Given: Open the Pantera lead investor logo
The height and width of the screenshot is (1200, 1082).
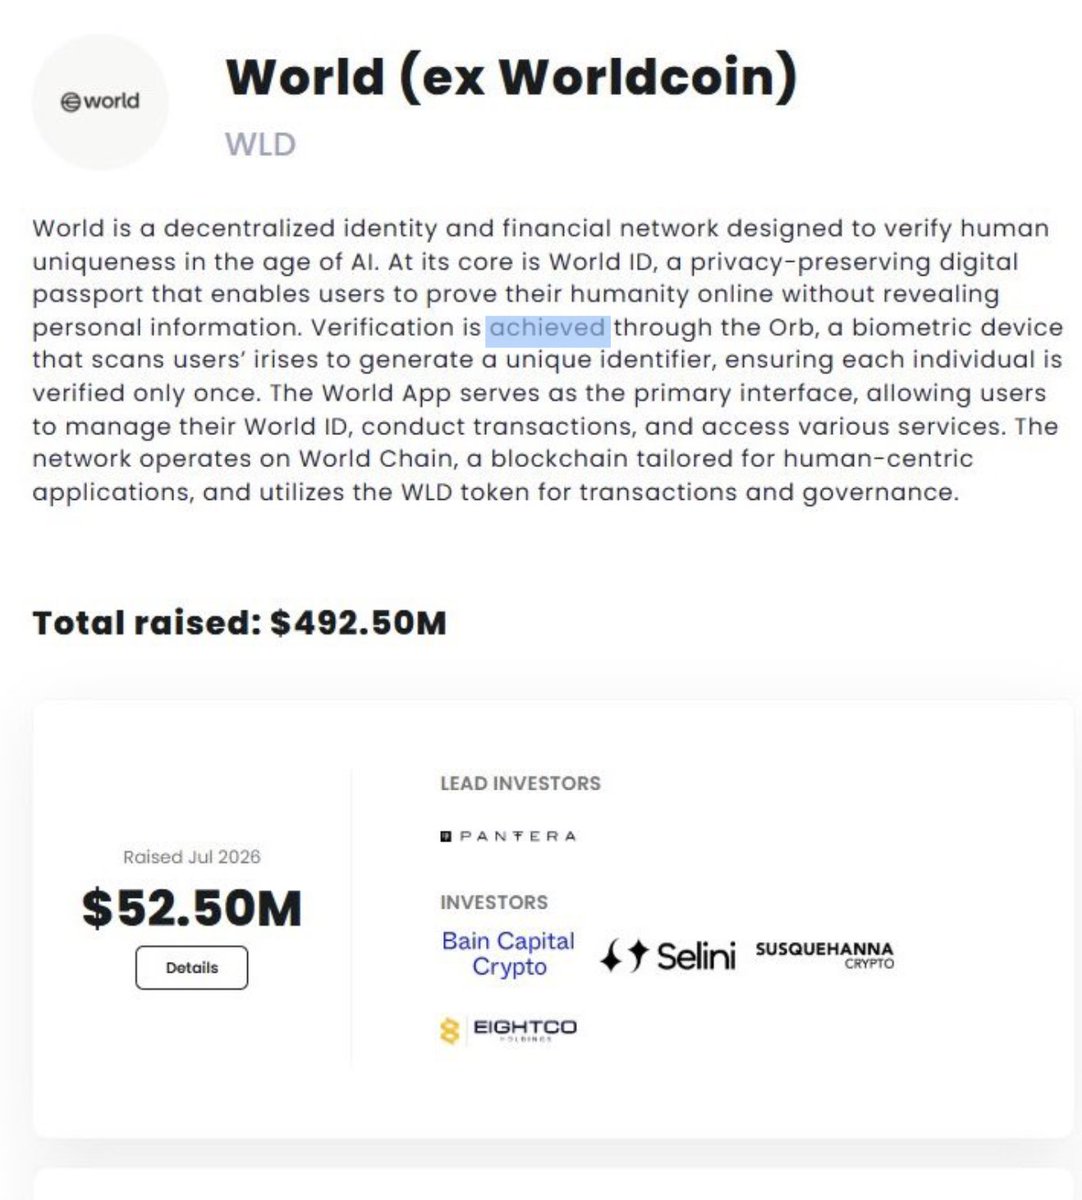Looking at the screenshot, I should [508, 836].
